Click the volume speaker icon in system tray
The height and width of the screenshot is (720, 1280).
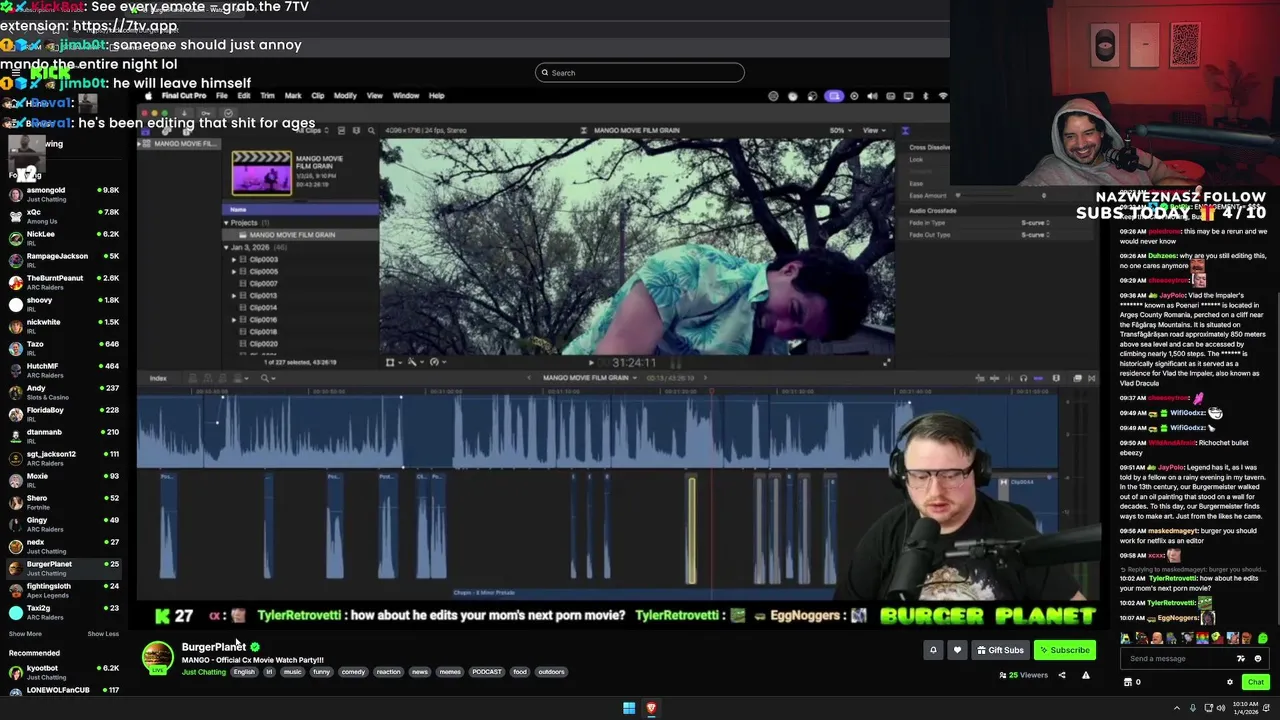[1221, 708]
